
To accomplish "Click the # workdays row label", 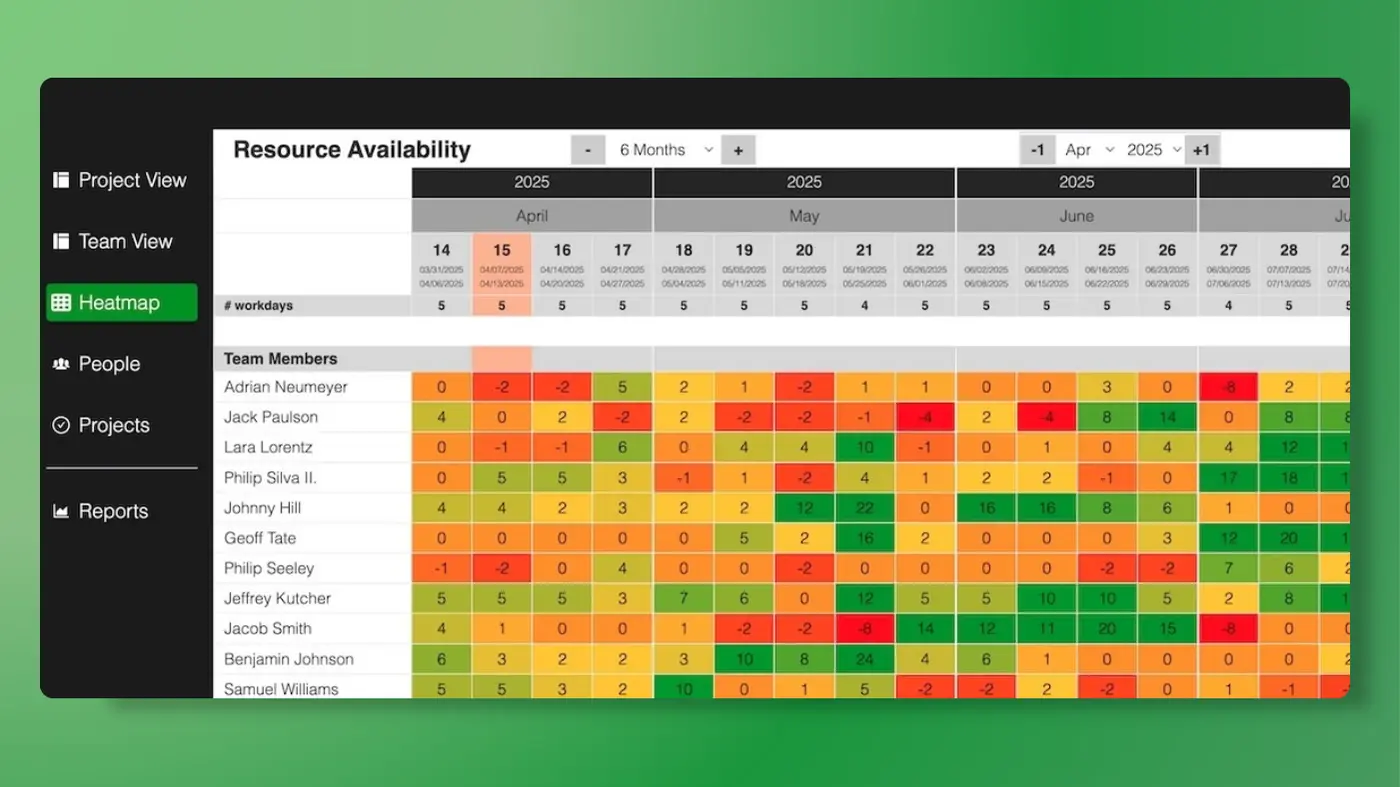I will click(257, 305).
